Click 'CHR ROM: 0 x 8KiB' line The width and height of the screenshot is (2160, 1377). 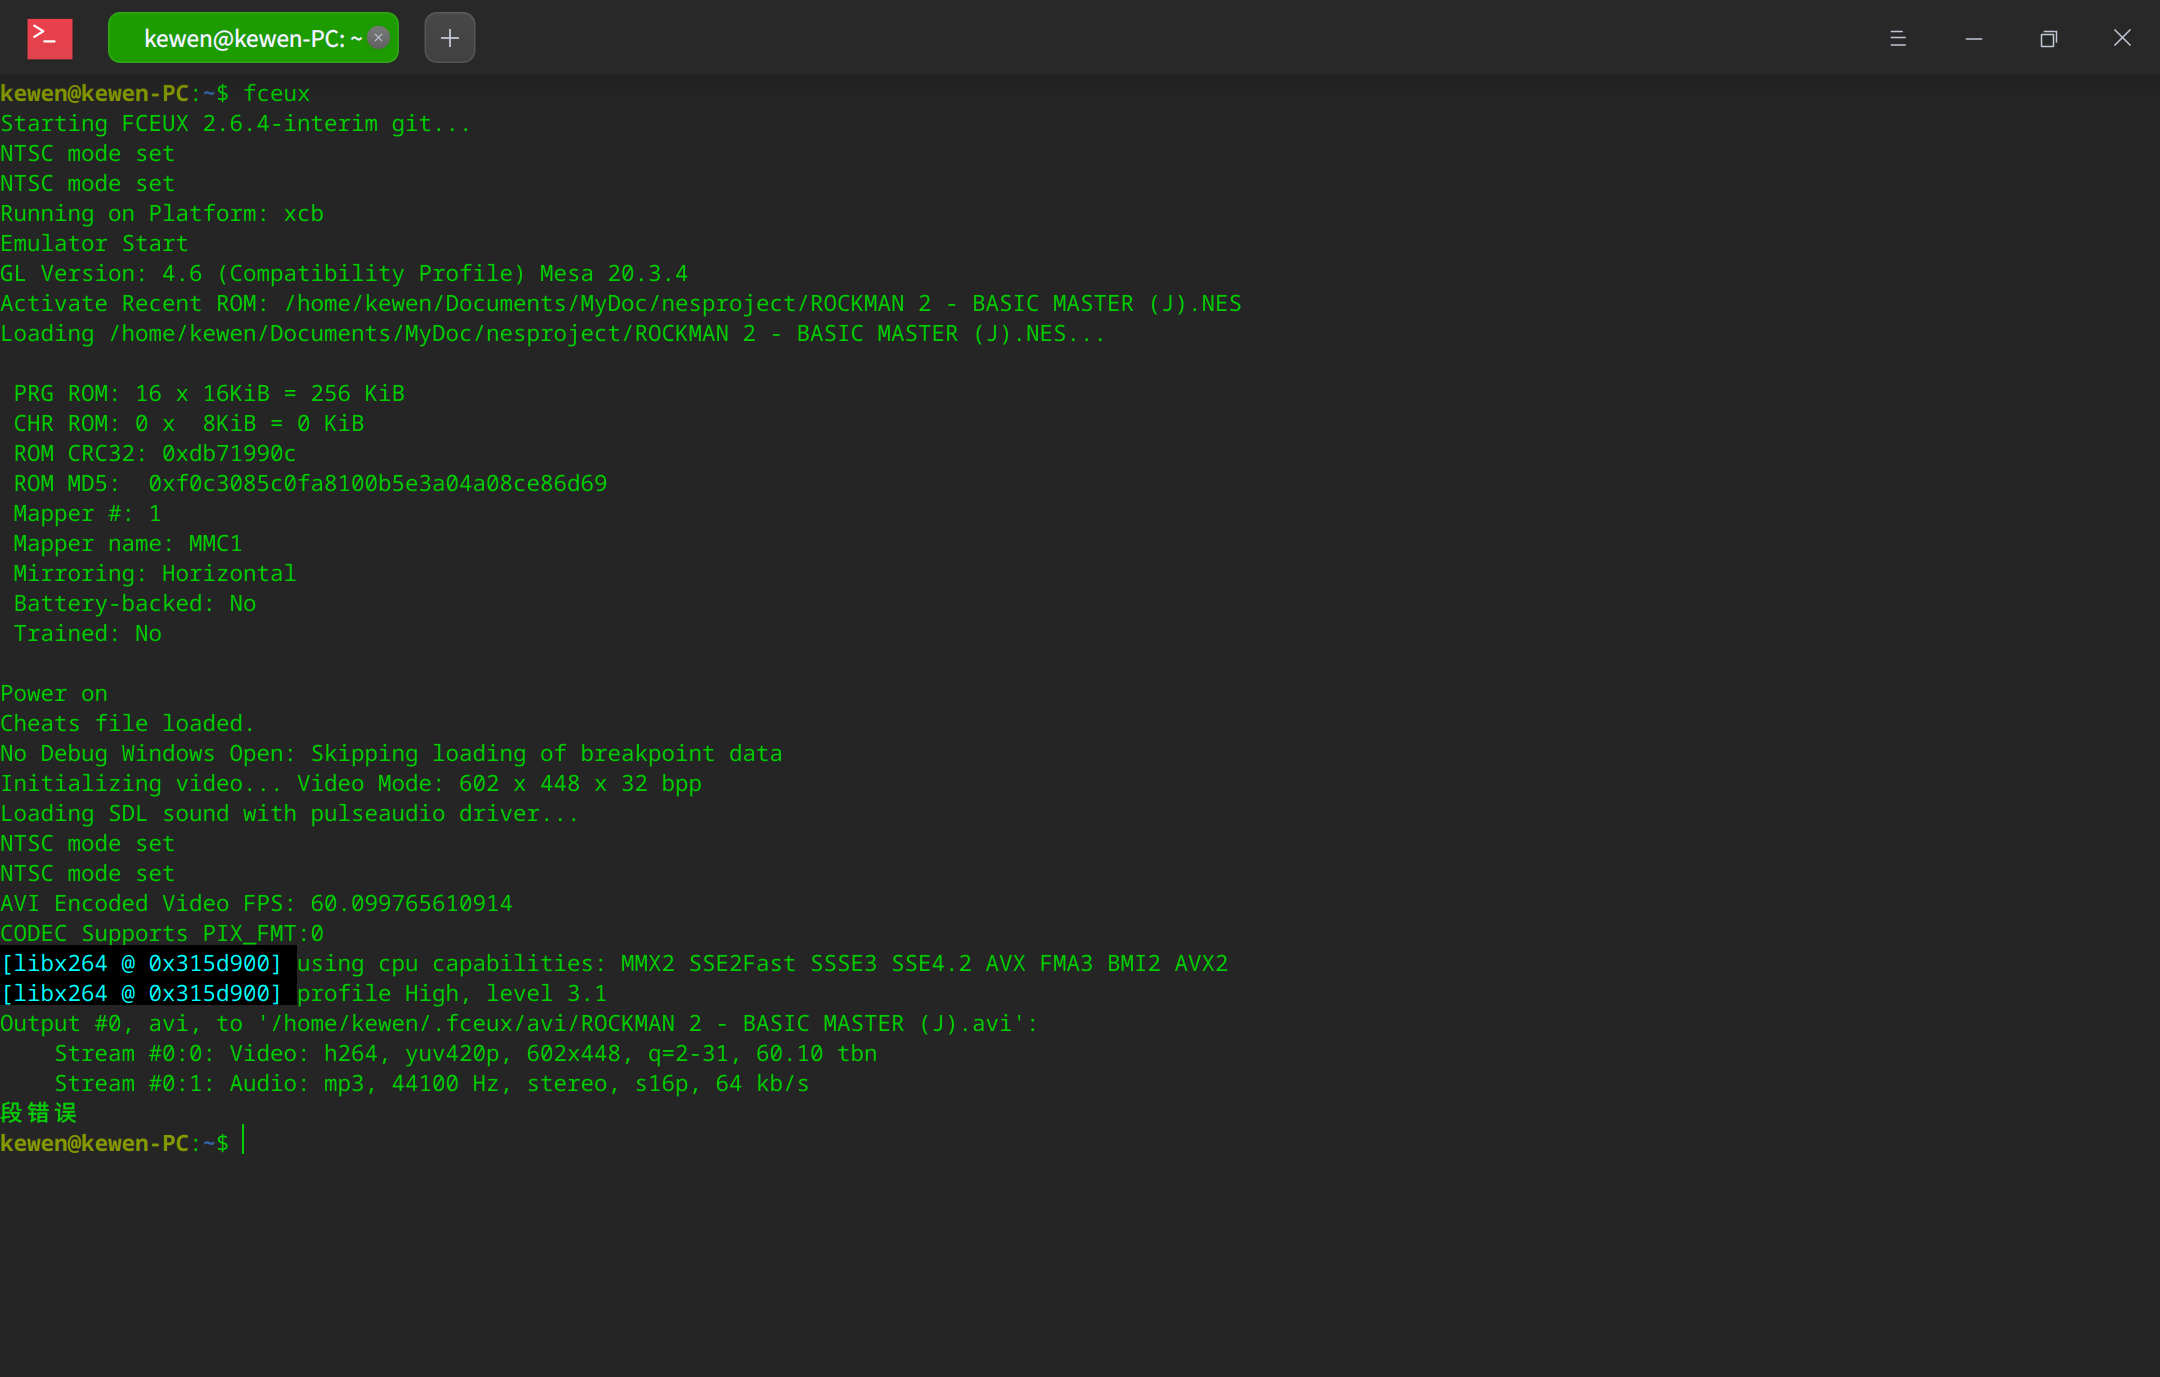(189, 423)
